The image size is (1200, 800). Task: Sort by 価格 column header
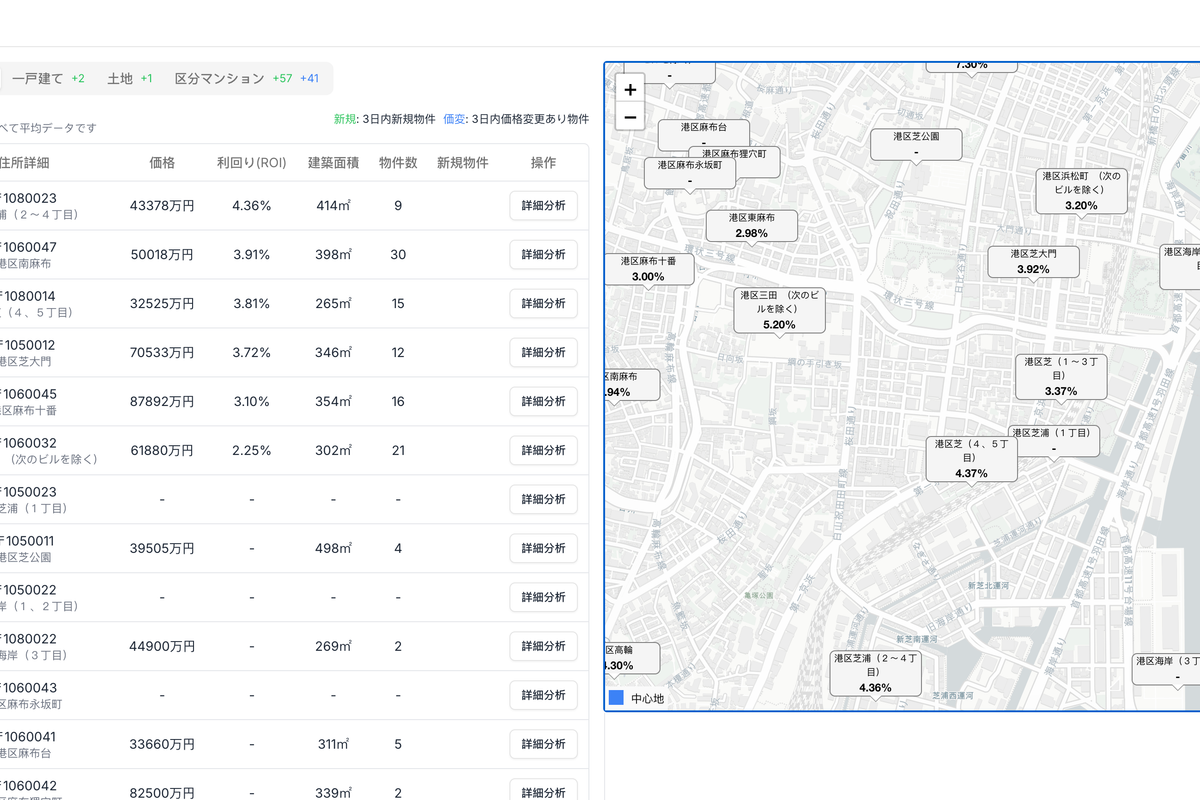click(162, 162)
